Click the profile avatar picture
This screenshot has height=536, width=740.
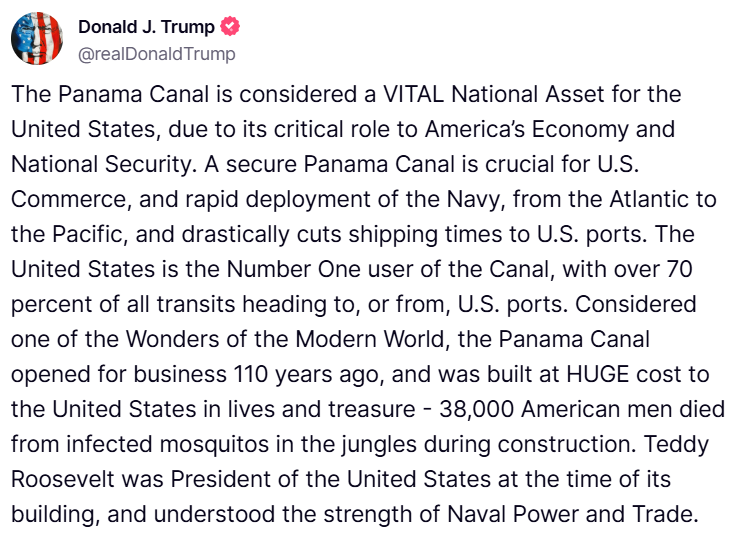tap(37, 39)
